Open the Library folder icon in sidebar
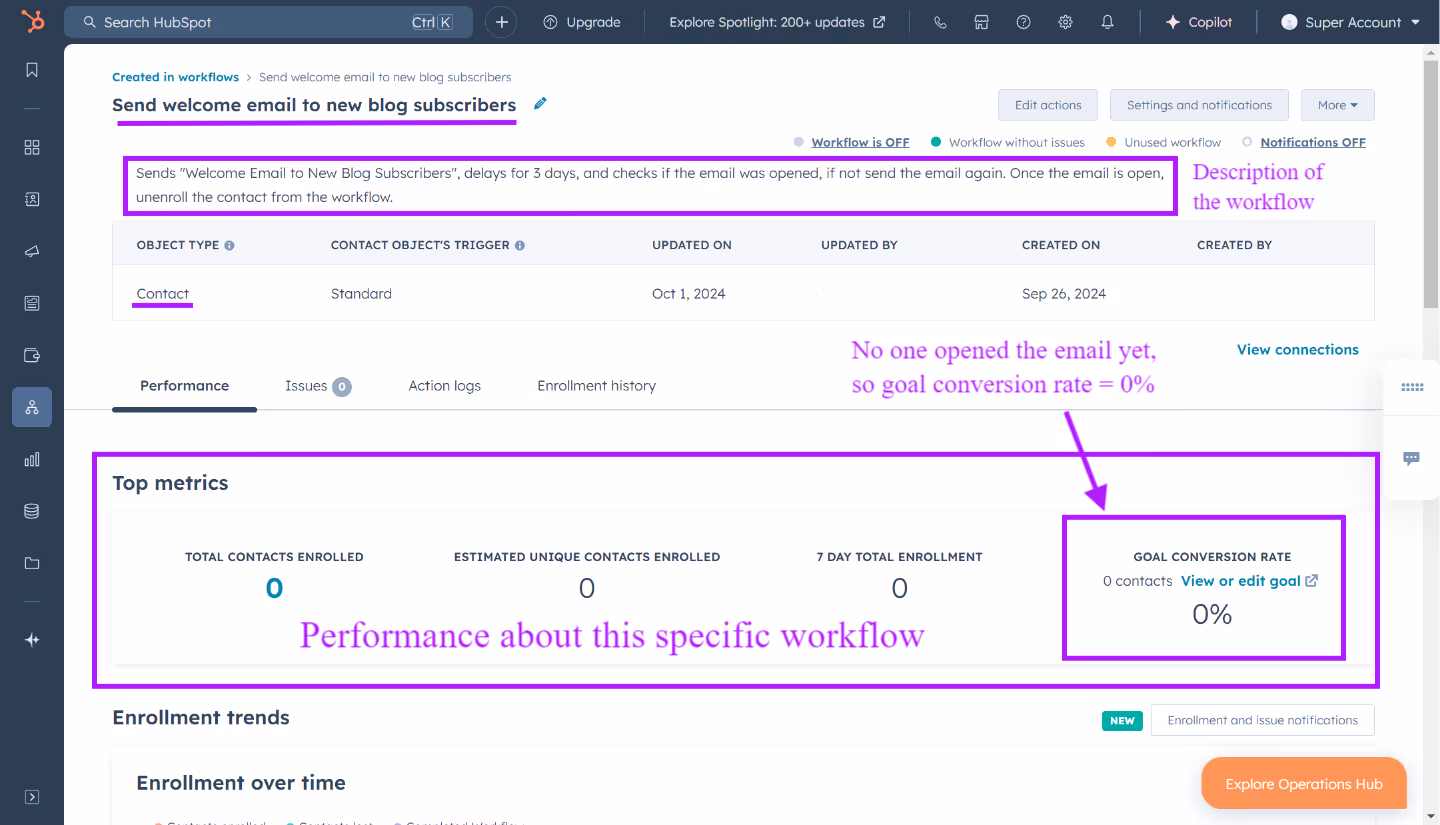Viewport: 1440px width, 825px height. pos(31,563)
